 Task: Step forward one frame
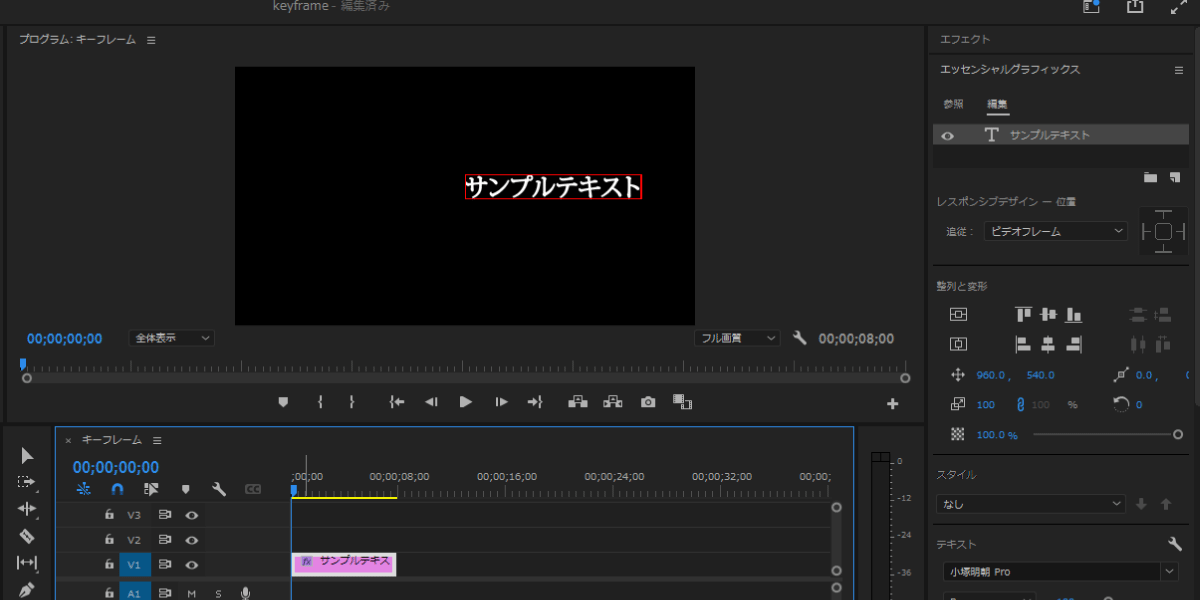point(501,402)
